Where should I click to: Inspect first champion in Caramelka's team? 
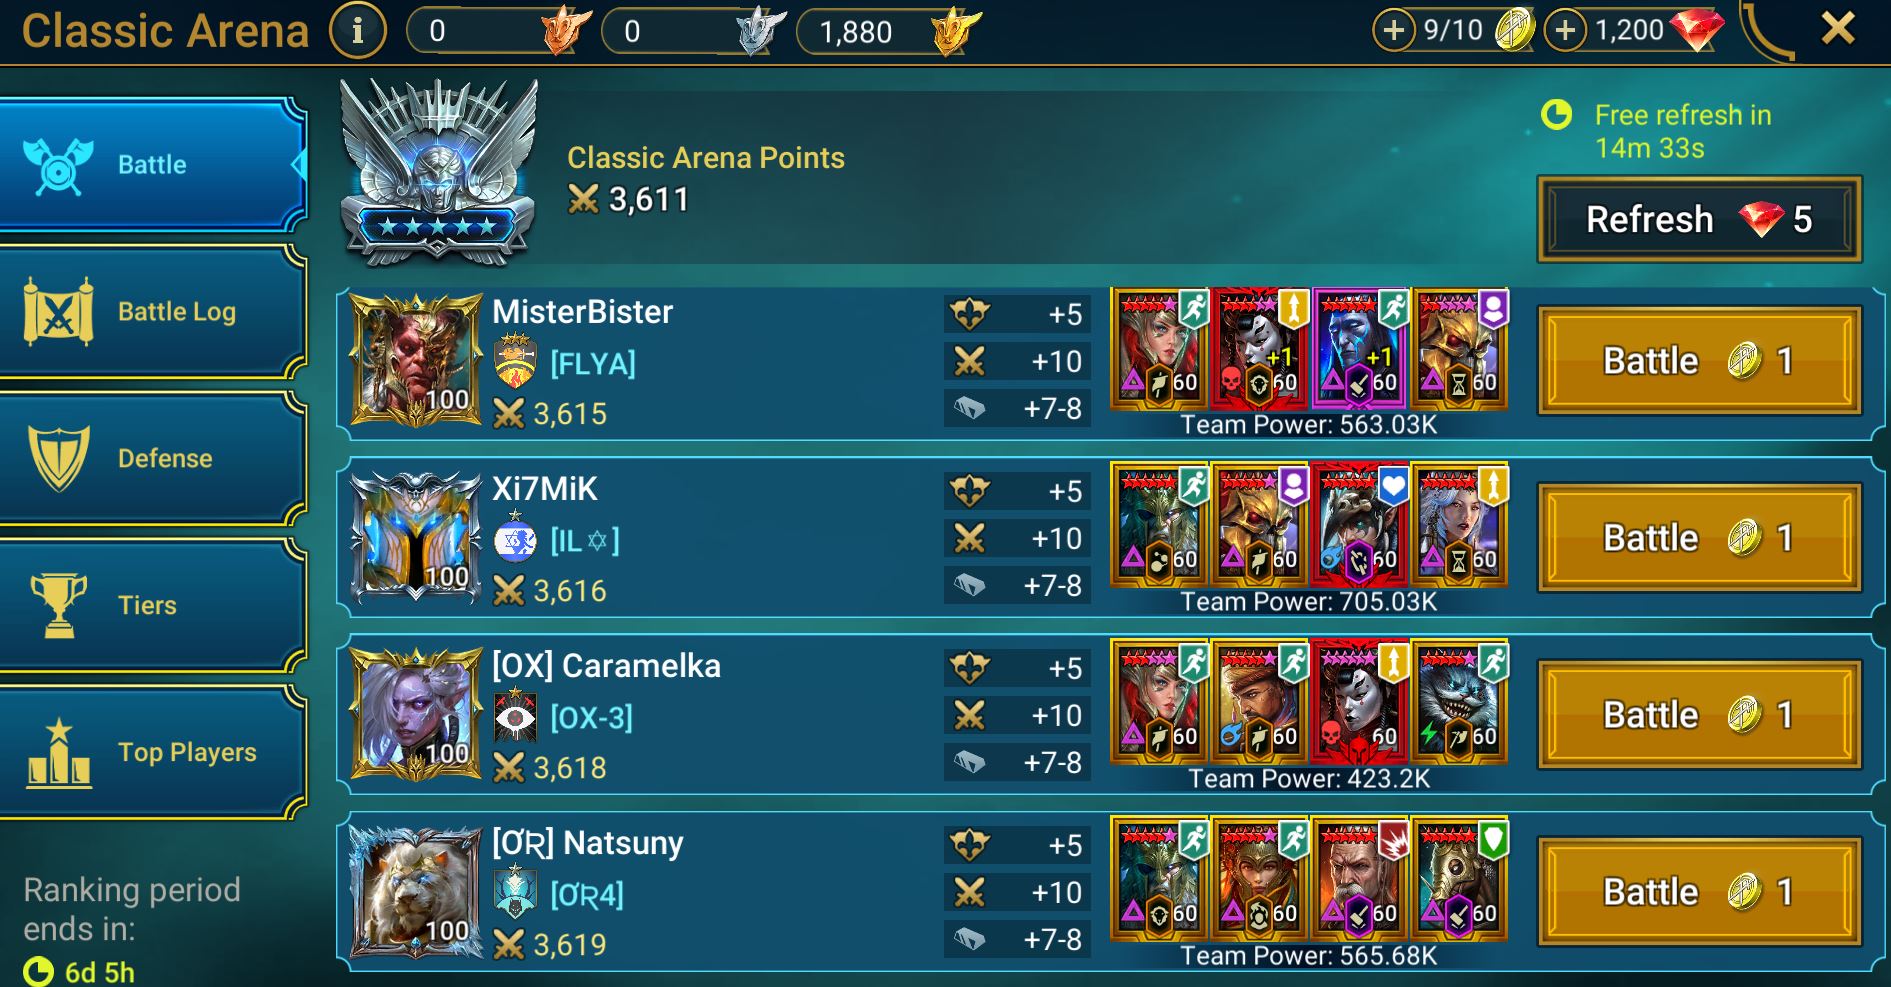click(1160, 701)
